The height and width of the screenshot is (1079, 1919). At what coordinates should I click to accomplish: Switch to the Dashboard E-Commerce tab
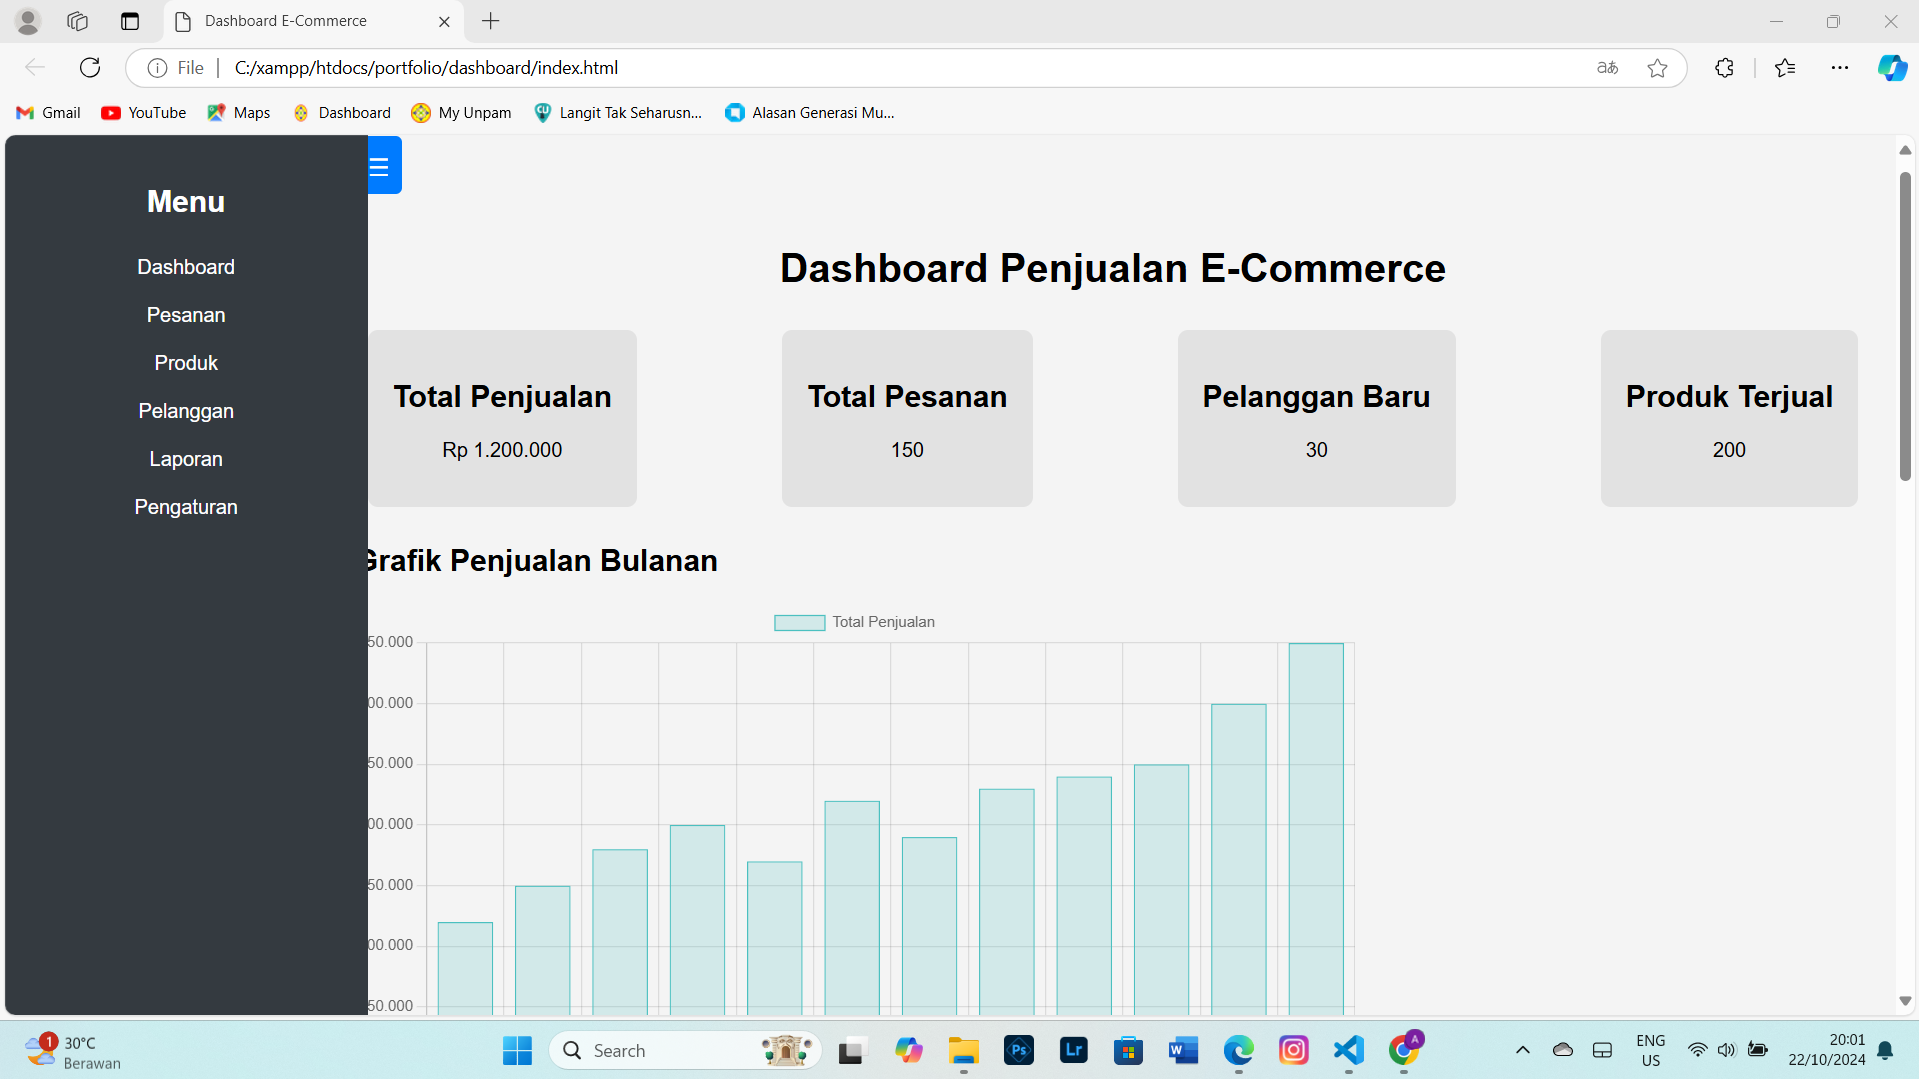284,20
